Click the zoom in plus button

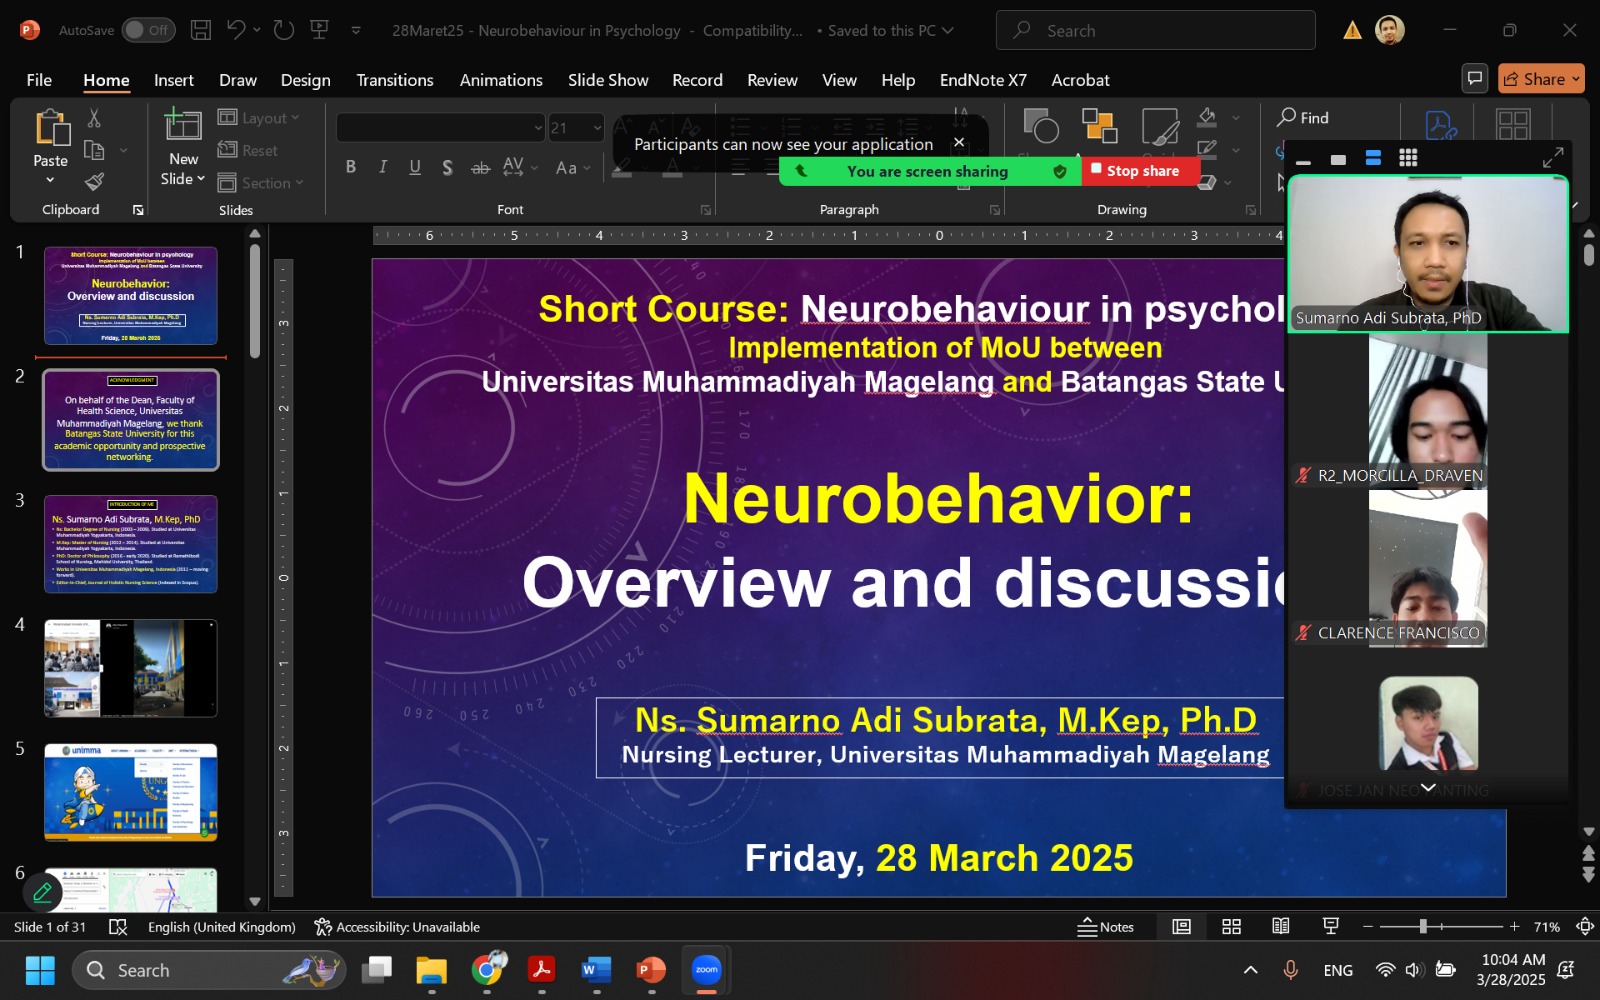(1514, 927)
